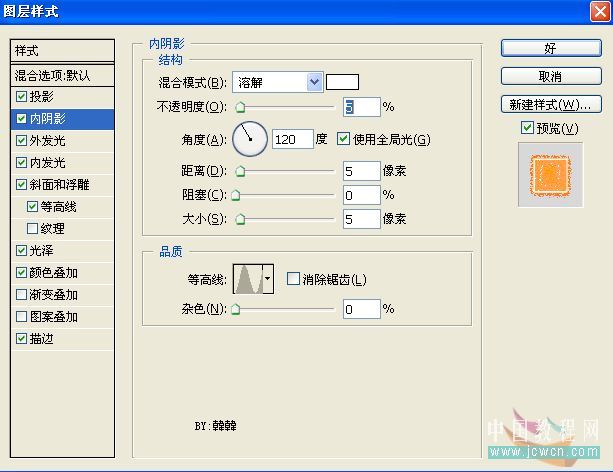Click the opacity percentage input field
The image size is (613, 472).
[362, 107]
